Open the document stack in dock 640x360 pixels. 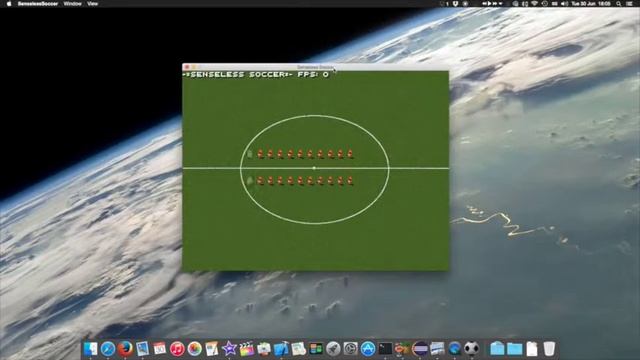point(532,349)
